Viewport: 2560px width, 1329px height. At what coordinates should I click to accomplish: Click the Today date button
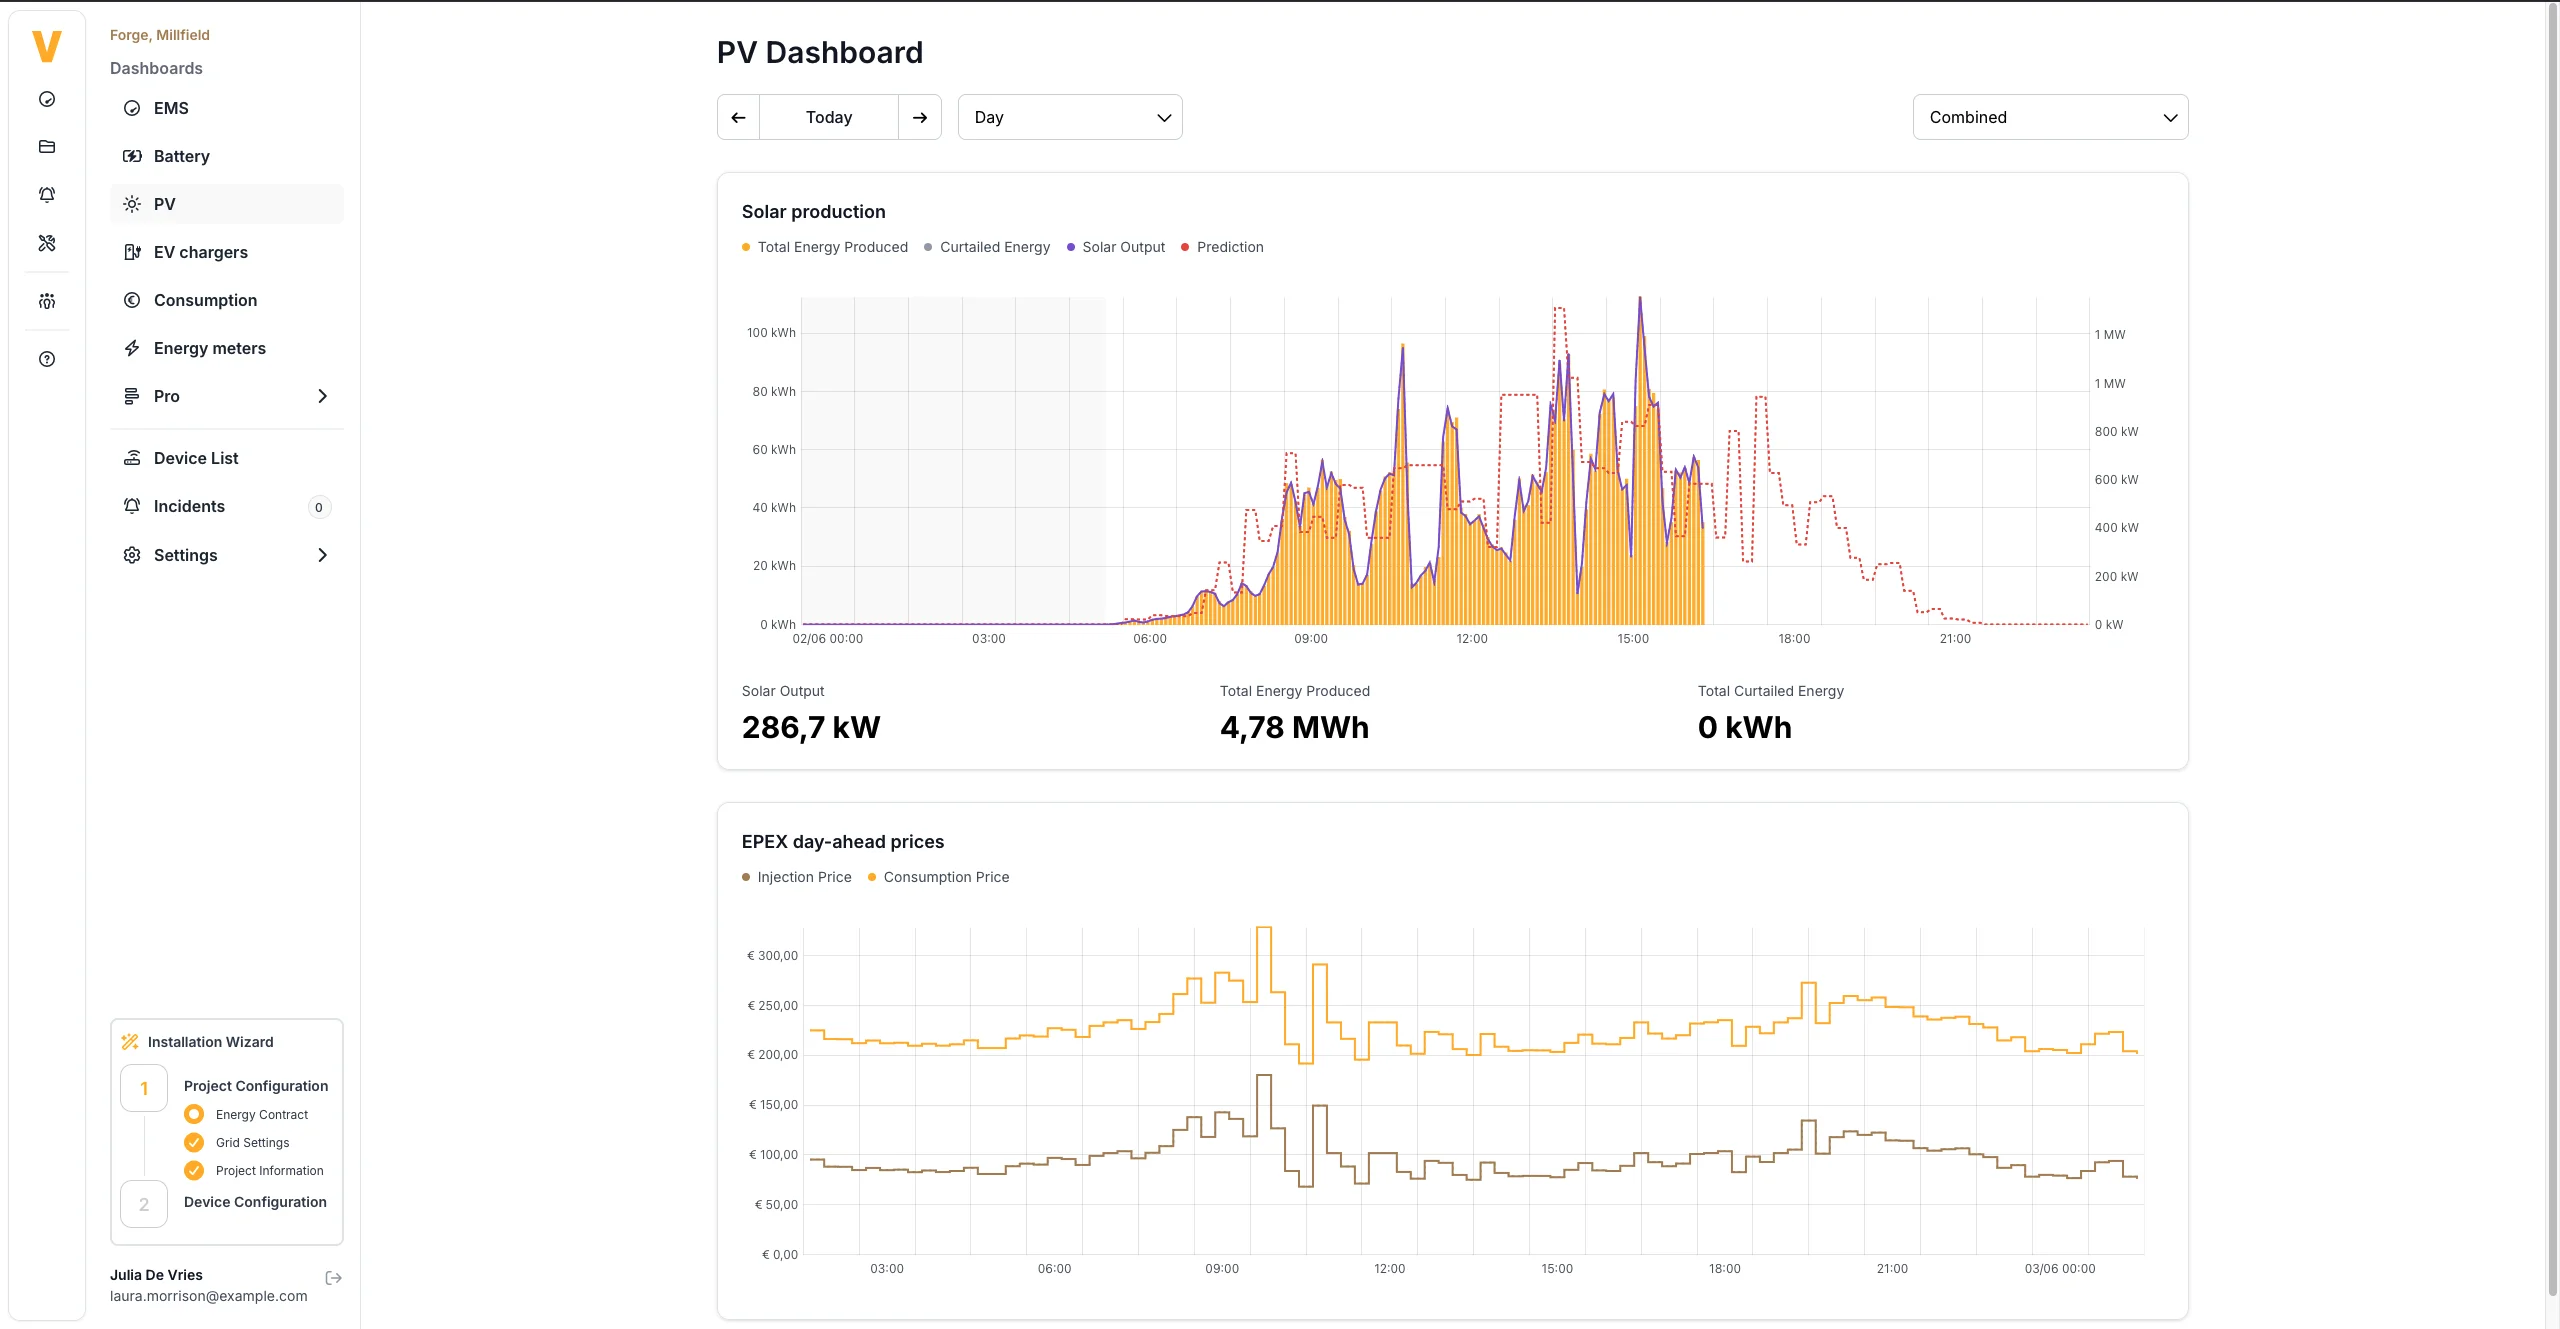tap(829, 117)
